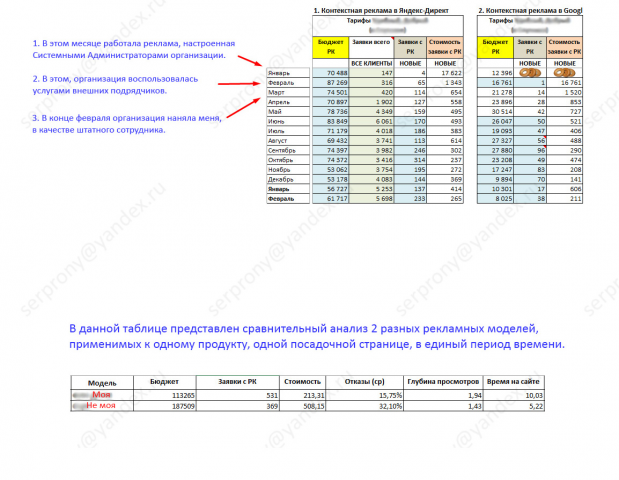This screenshot has width=619, height=480.
Task: Select the total requests cell '147'
Action: [x=371, y=73]
